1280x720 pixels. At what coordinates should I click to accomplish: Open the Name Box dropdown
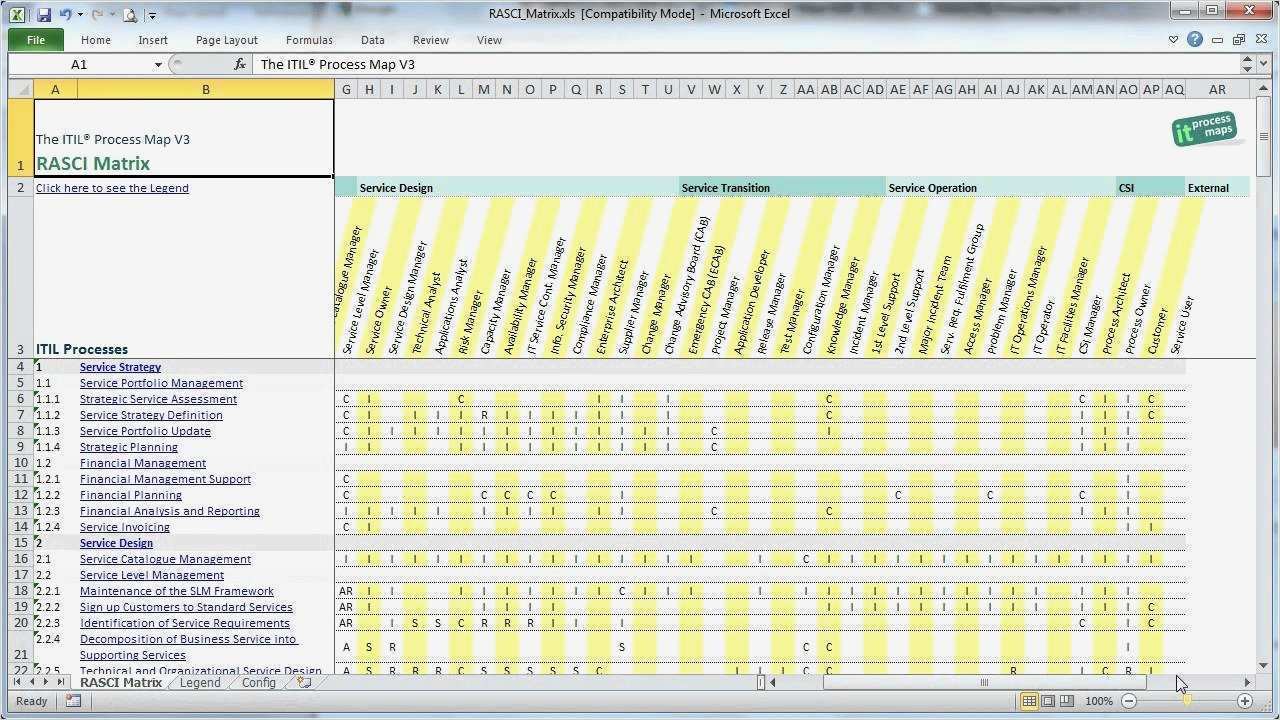coord(158,64)
